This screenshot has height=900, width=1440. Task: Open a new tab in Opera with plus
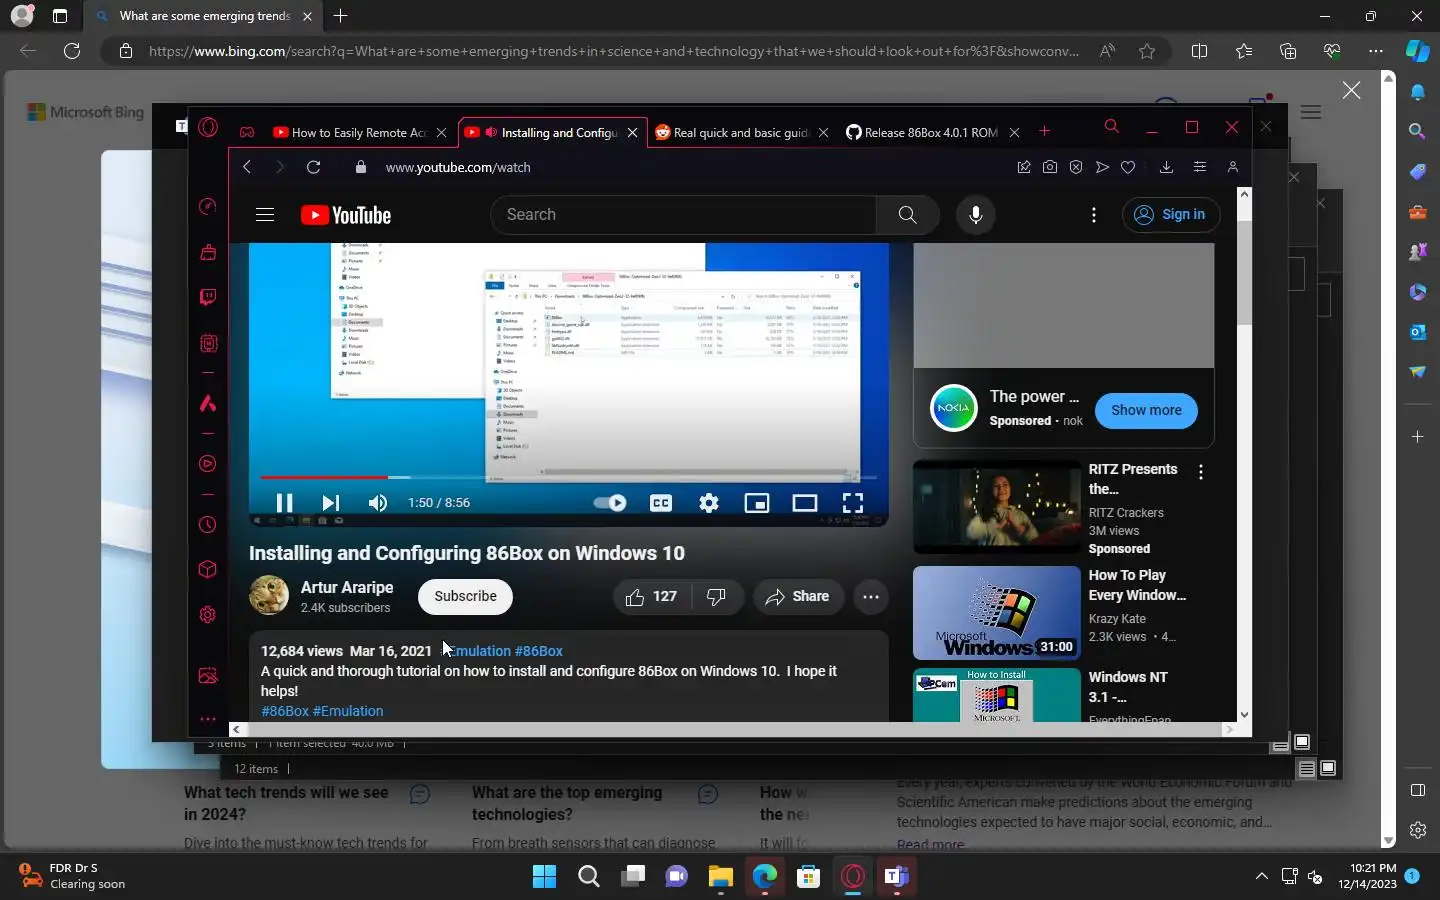(1045, 131)
